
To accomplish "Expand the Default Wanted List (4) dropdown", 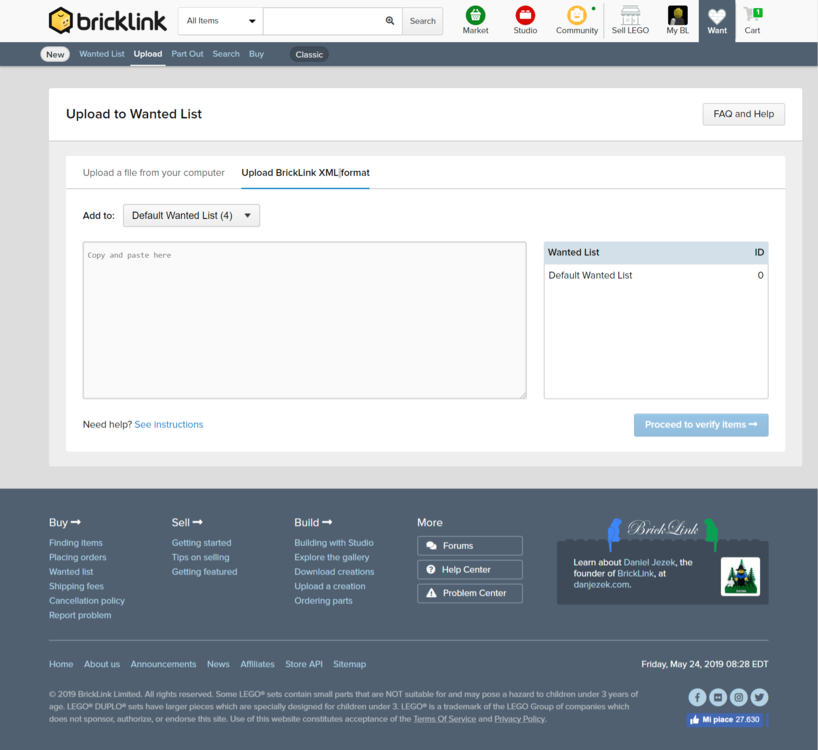I will (x=191, y=215).
